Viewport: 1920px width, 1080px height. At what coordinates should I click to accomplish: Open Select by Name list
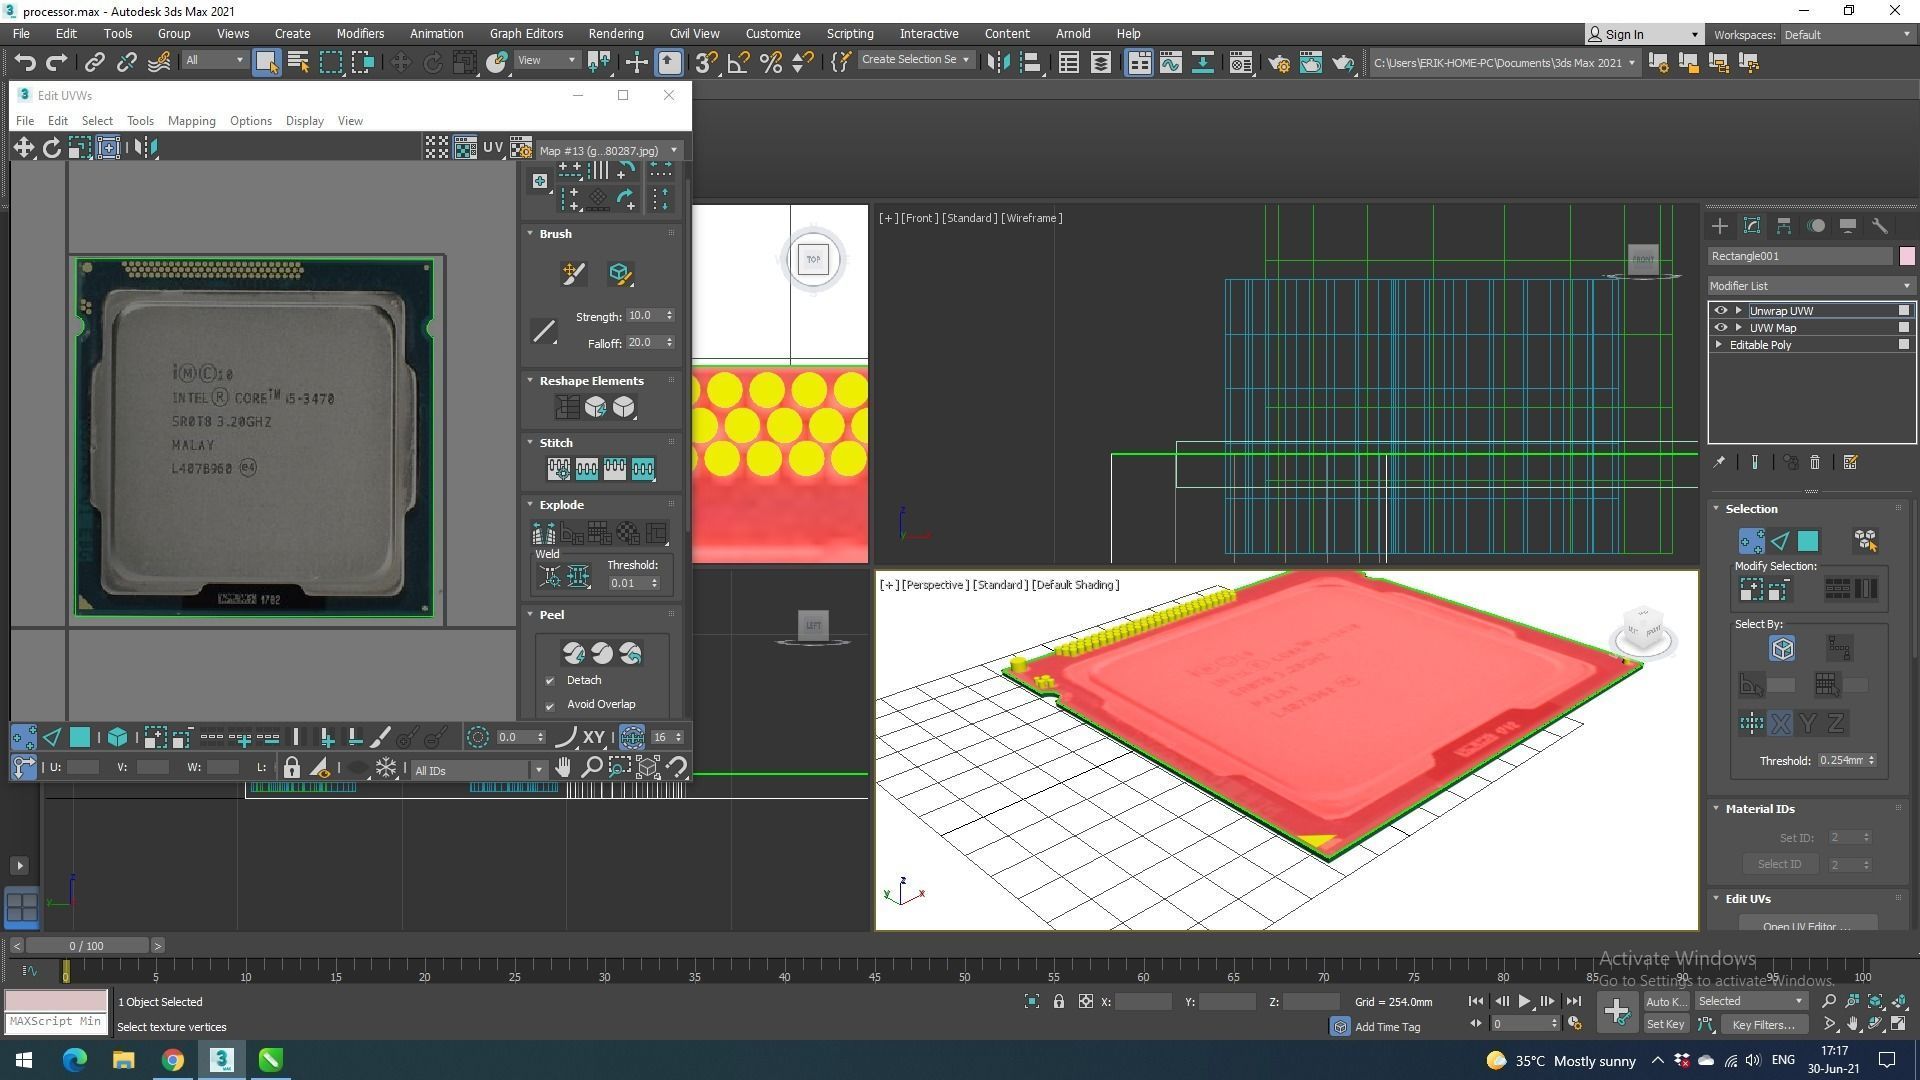pyautogui.click(x=298, y=62)
